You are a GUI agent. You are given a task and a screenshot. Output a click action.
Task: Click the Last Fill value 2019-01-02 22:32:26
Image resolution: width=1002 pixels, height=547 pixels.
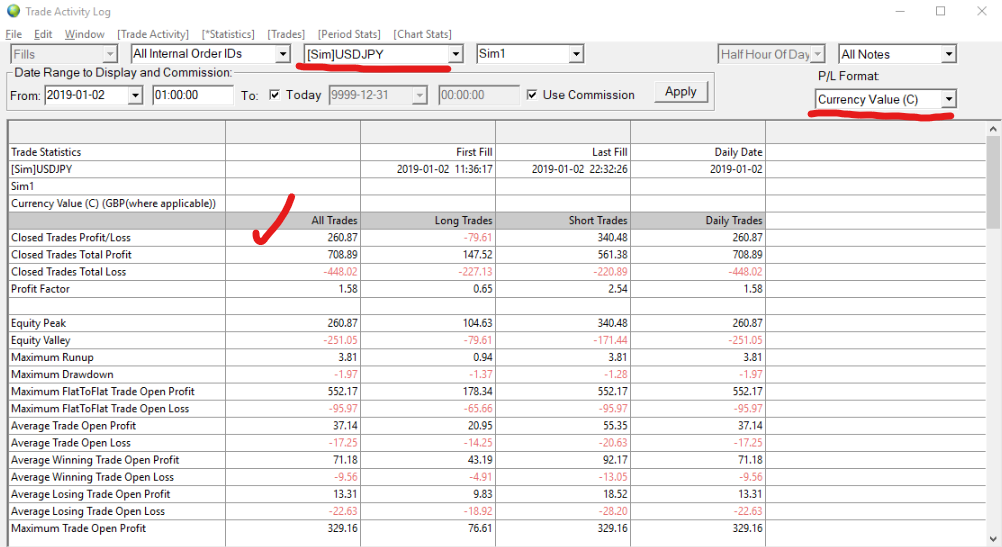click(580, 169)
